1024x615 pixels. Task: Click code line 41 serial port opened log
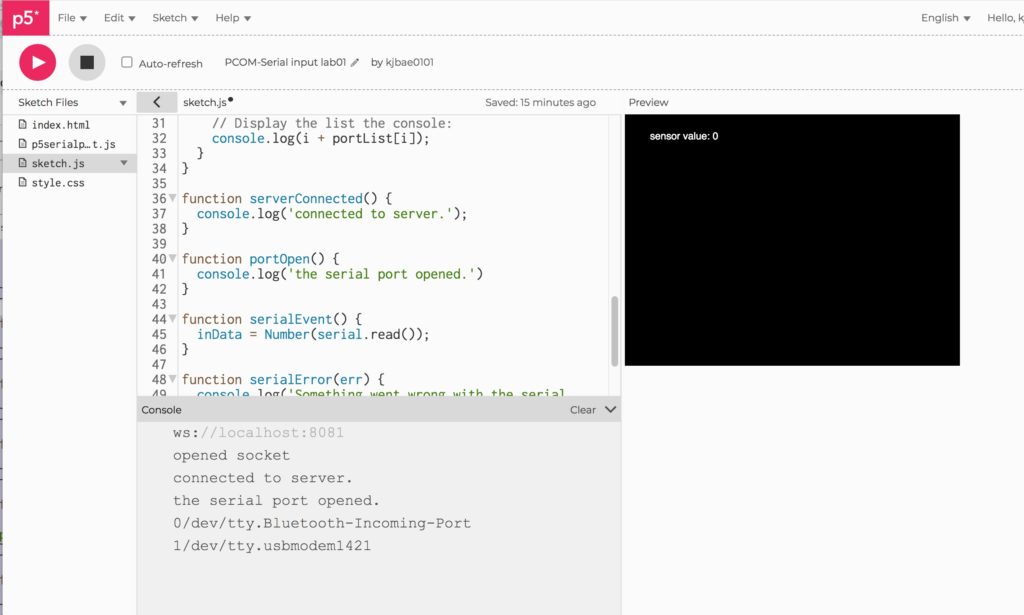tap(340, 274)
